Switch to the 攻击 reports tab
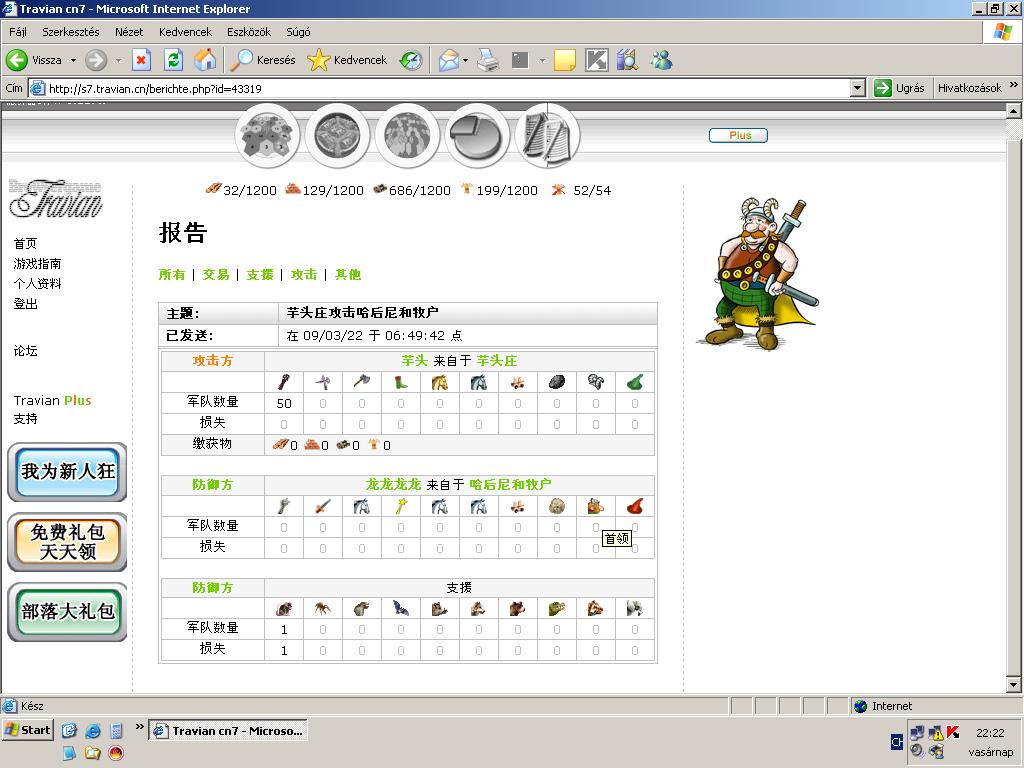The width and height of the screenshot is (1024, 768). coord(304,274)
